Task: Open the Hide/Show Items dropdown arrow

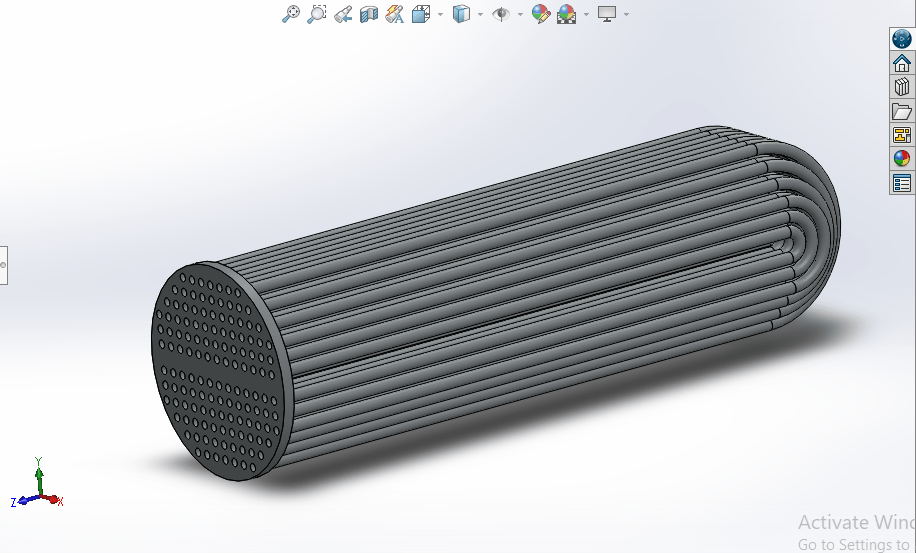Action: pyautogui.click(x=520, y=14)
